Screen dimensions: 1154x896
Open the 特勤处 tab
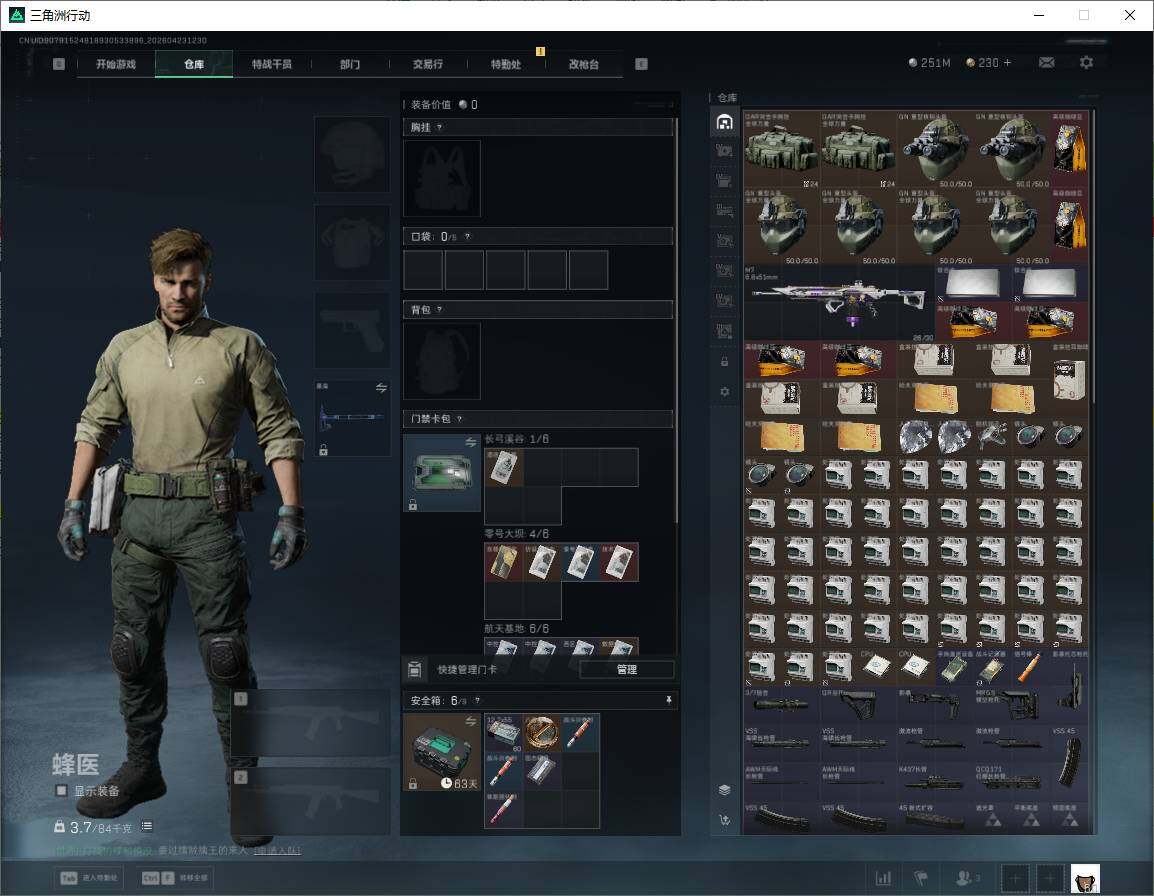506,64
